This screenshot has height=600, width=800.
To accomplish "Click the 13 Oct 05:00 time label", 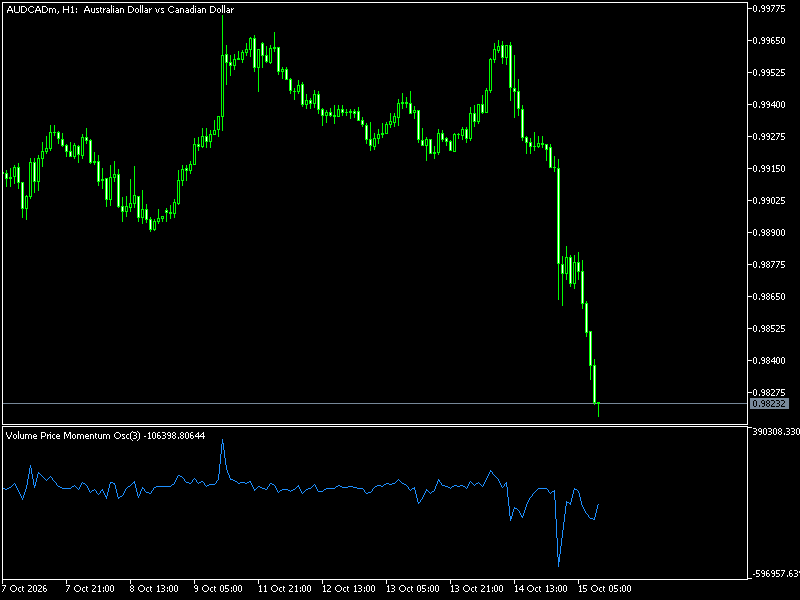I will (x=412, y=588).
